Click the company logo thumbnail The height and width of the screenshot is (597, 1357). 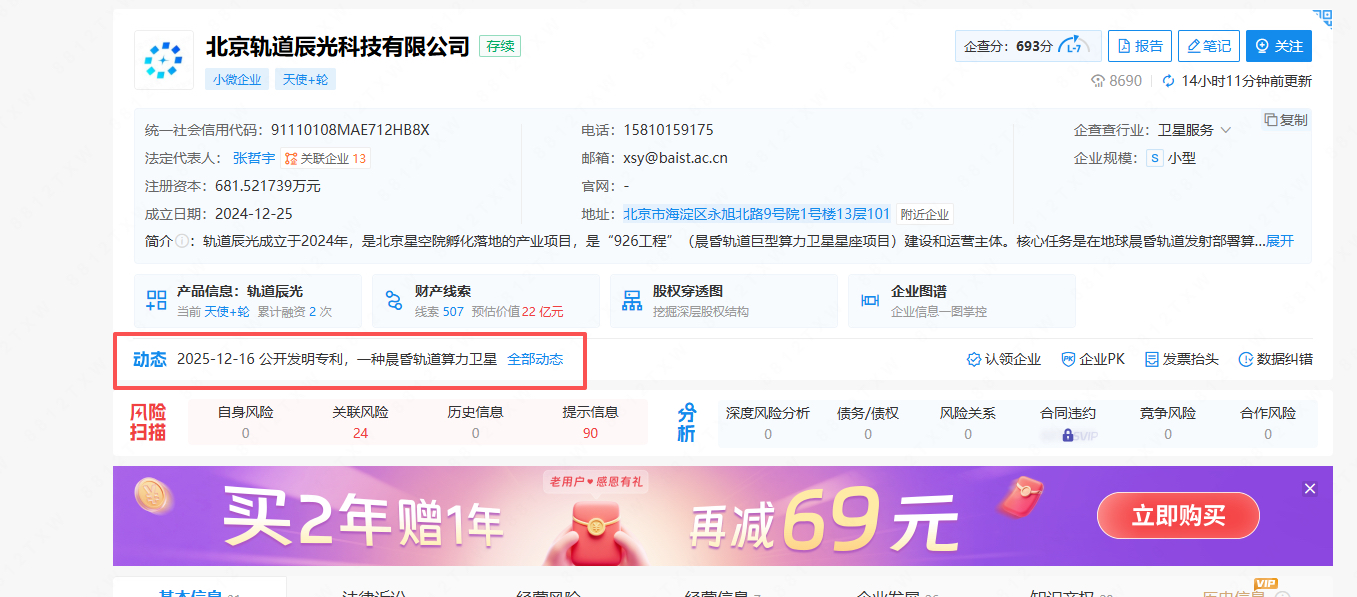coord(164,60)
